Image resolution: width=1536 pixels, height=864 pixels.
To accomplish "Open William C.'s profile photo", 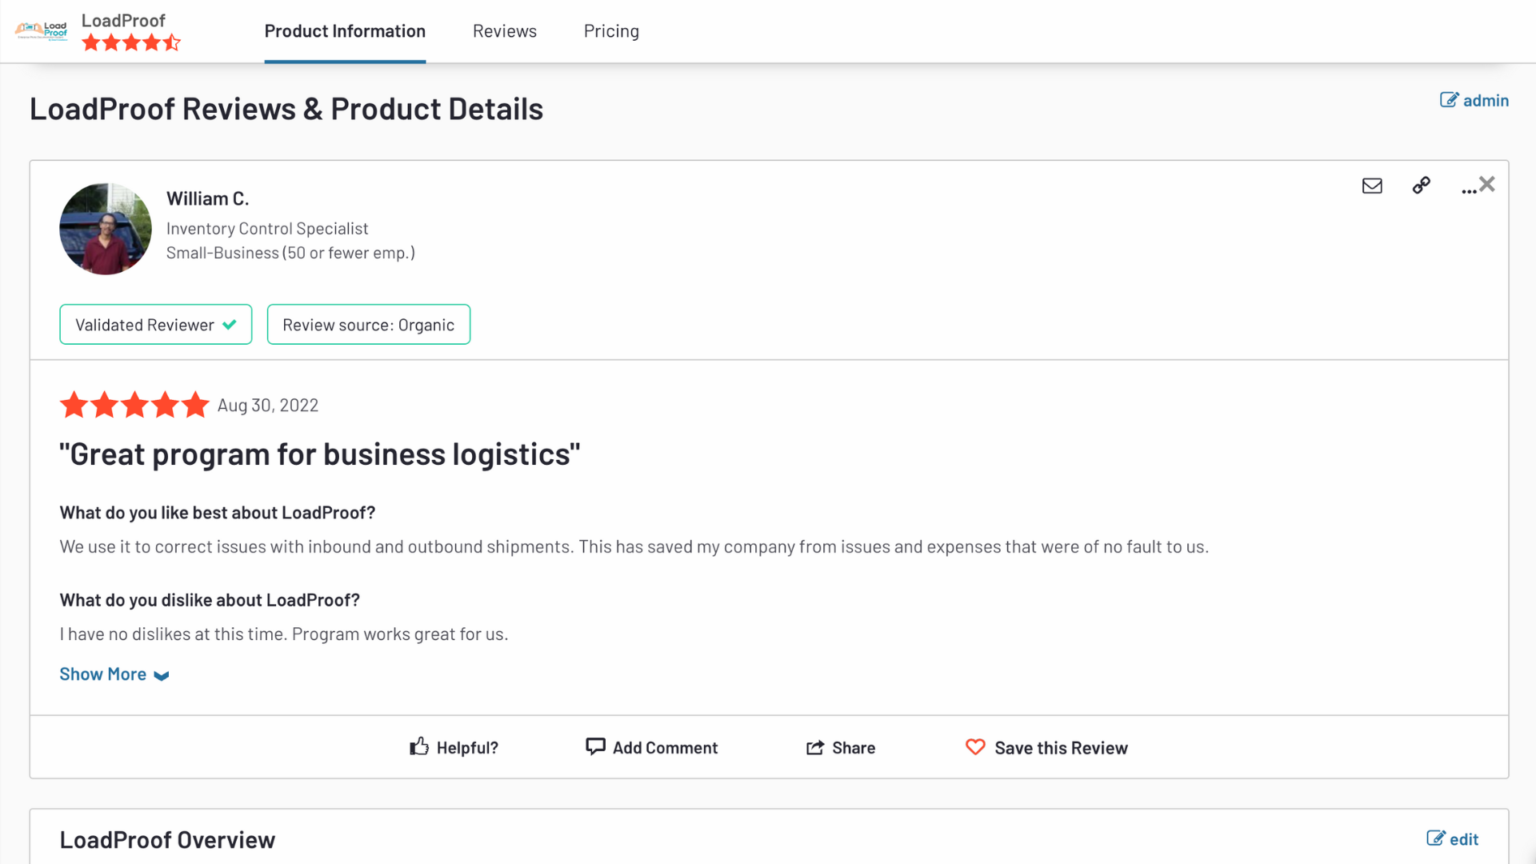I will 106,229.
